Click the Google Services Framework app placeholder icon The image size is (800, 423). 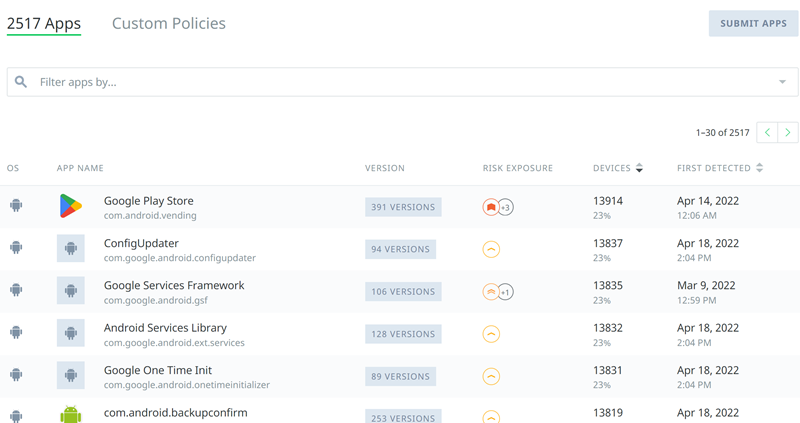70,291
